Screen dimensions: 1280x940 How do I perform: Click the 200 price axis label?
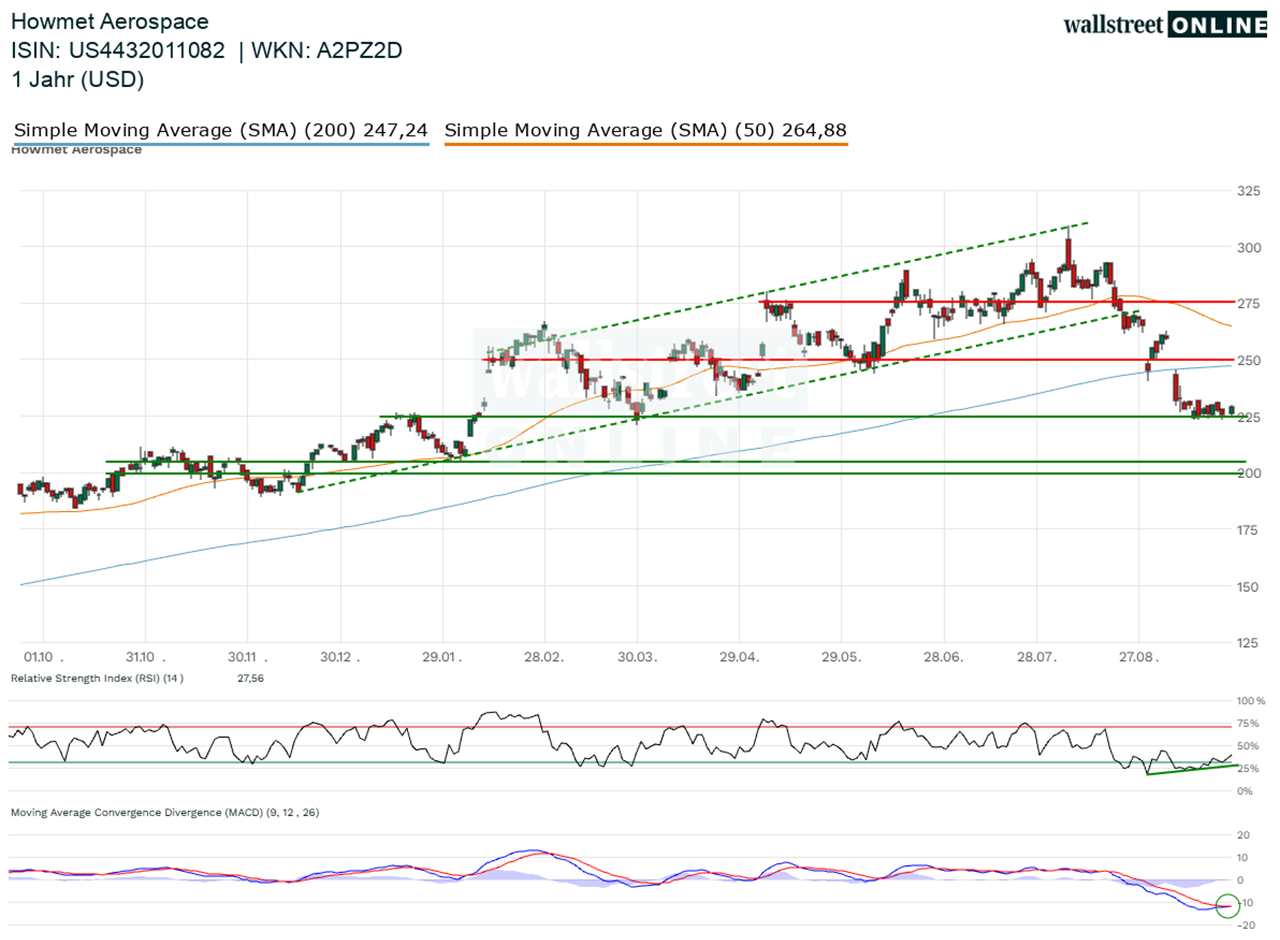(1249, 473)
